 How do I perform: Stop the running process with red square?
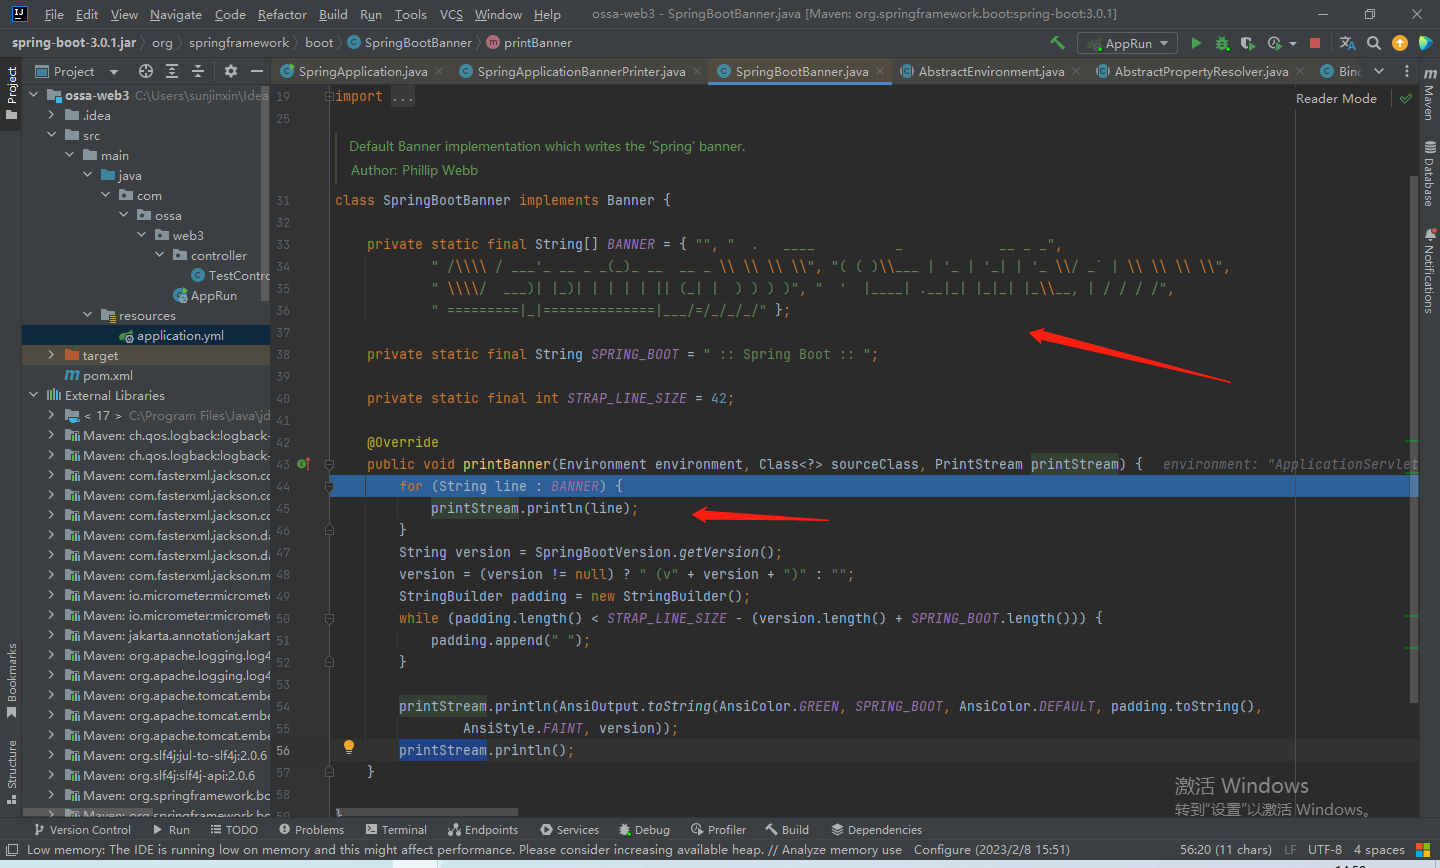(1315, 43)
